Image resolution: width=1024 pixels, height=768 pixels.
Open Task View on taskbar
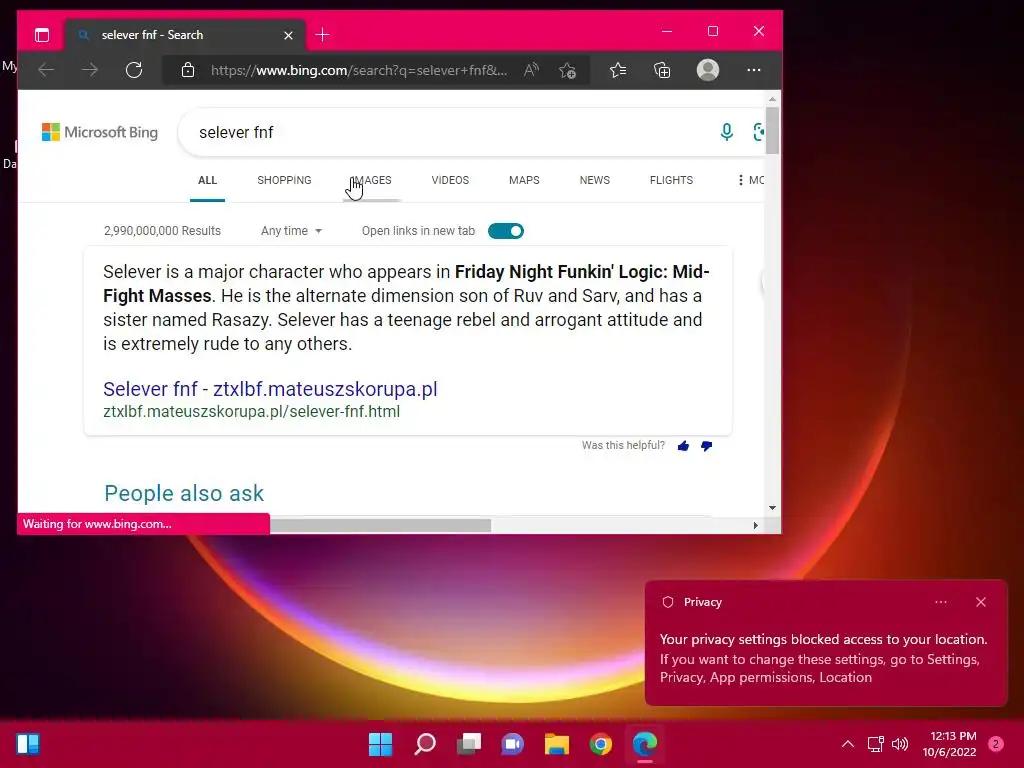tap(469, 744)
